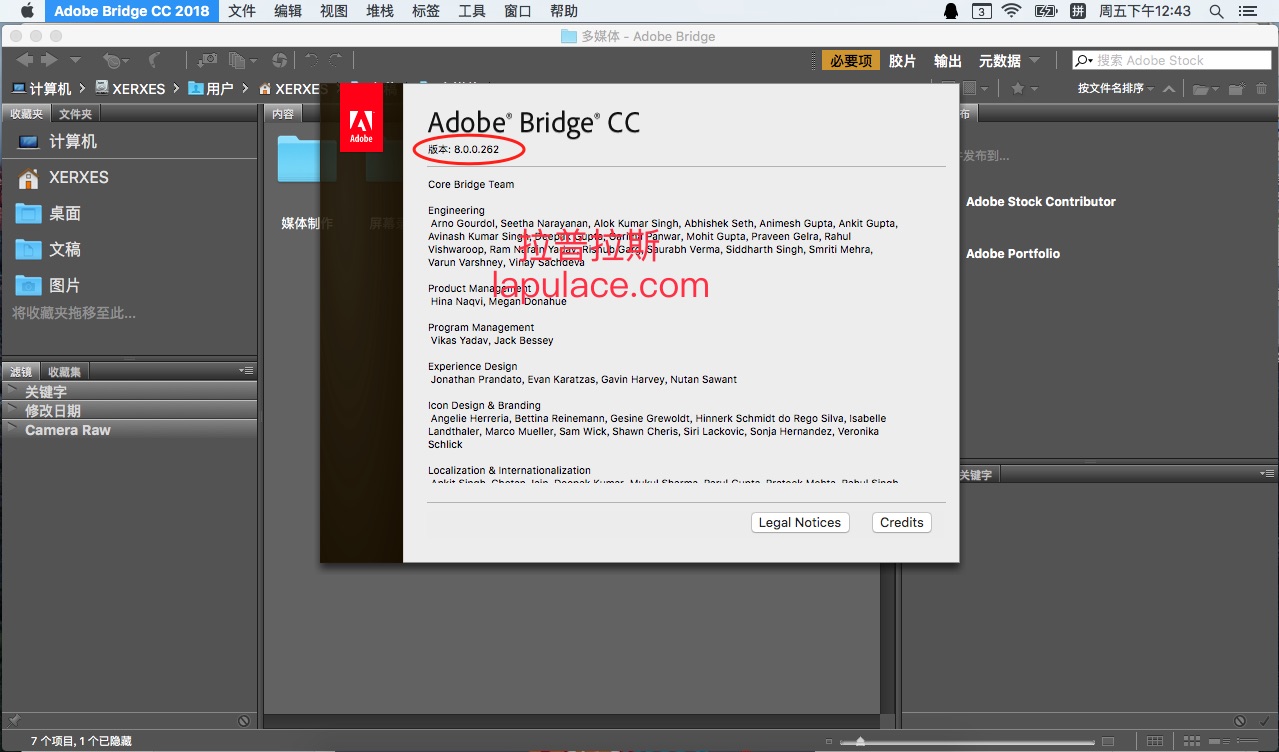Click the Adobe Stock search field

pos(1171,60)
